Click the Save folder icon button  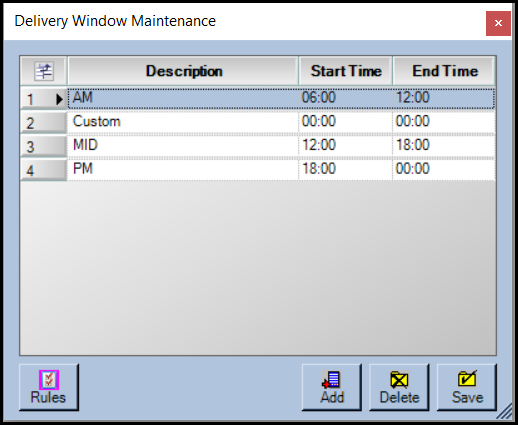467,387
